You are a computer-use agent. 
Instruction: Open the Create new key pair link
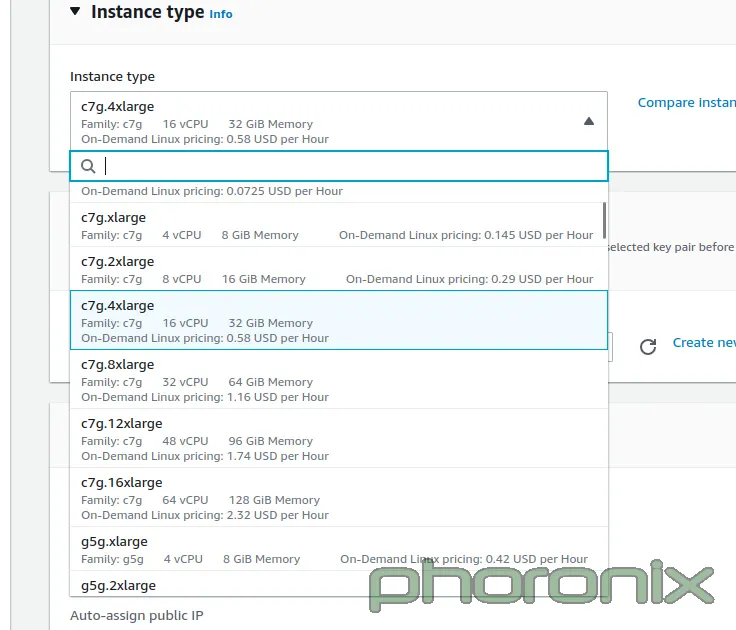(x=704, y=343)
